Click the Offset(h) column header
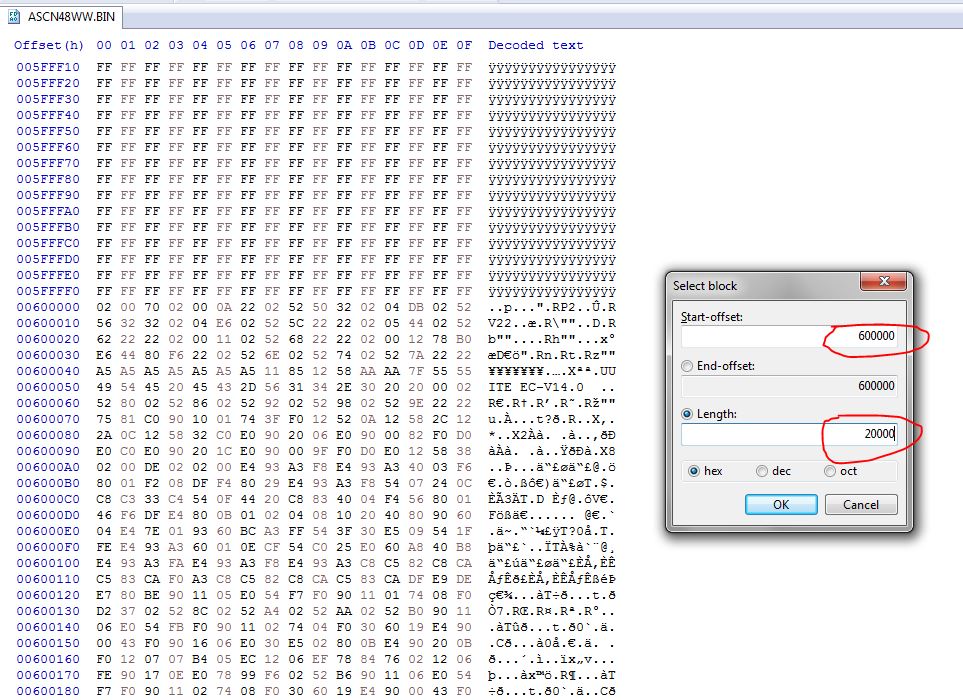 49,45
